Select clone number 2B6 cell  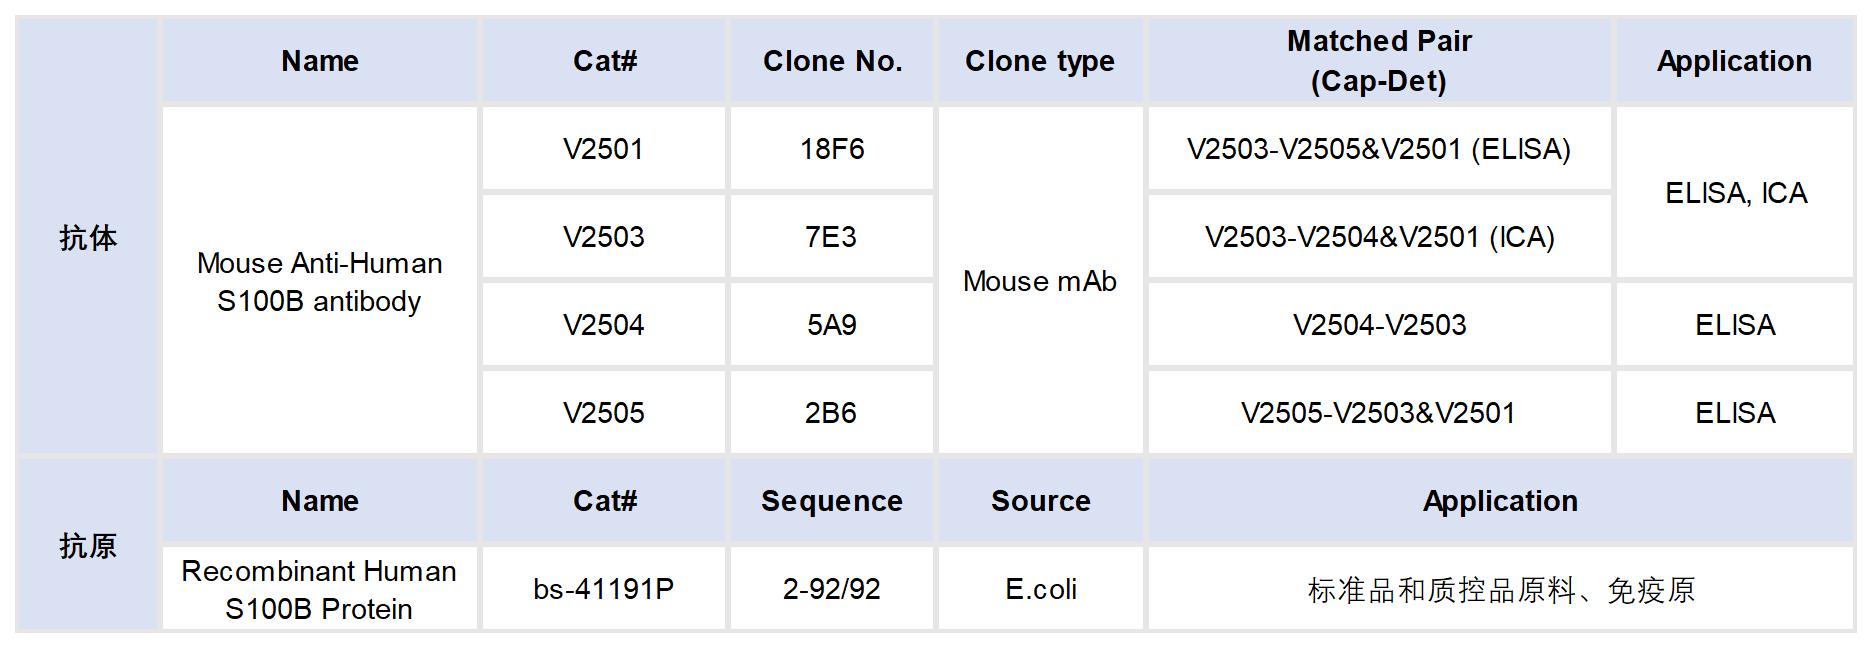coord(831,413)
